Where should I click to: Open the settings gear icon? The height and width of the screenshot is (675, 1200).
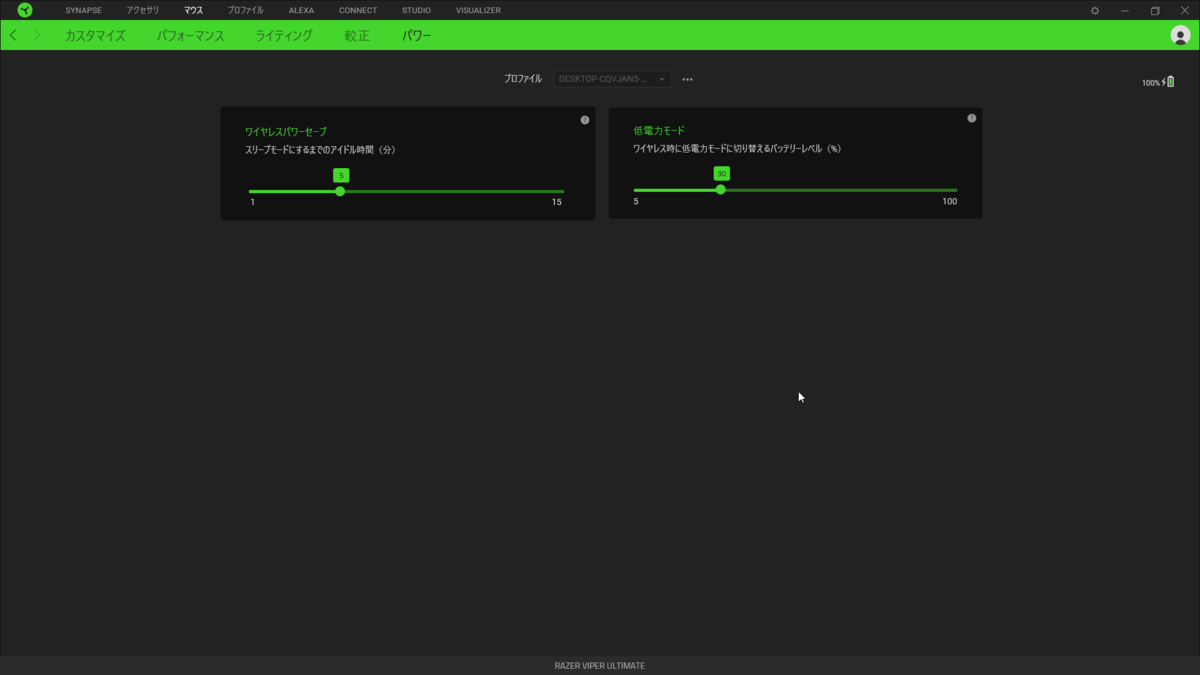click(x=1095, y=10)
